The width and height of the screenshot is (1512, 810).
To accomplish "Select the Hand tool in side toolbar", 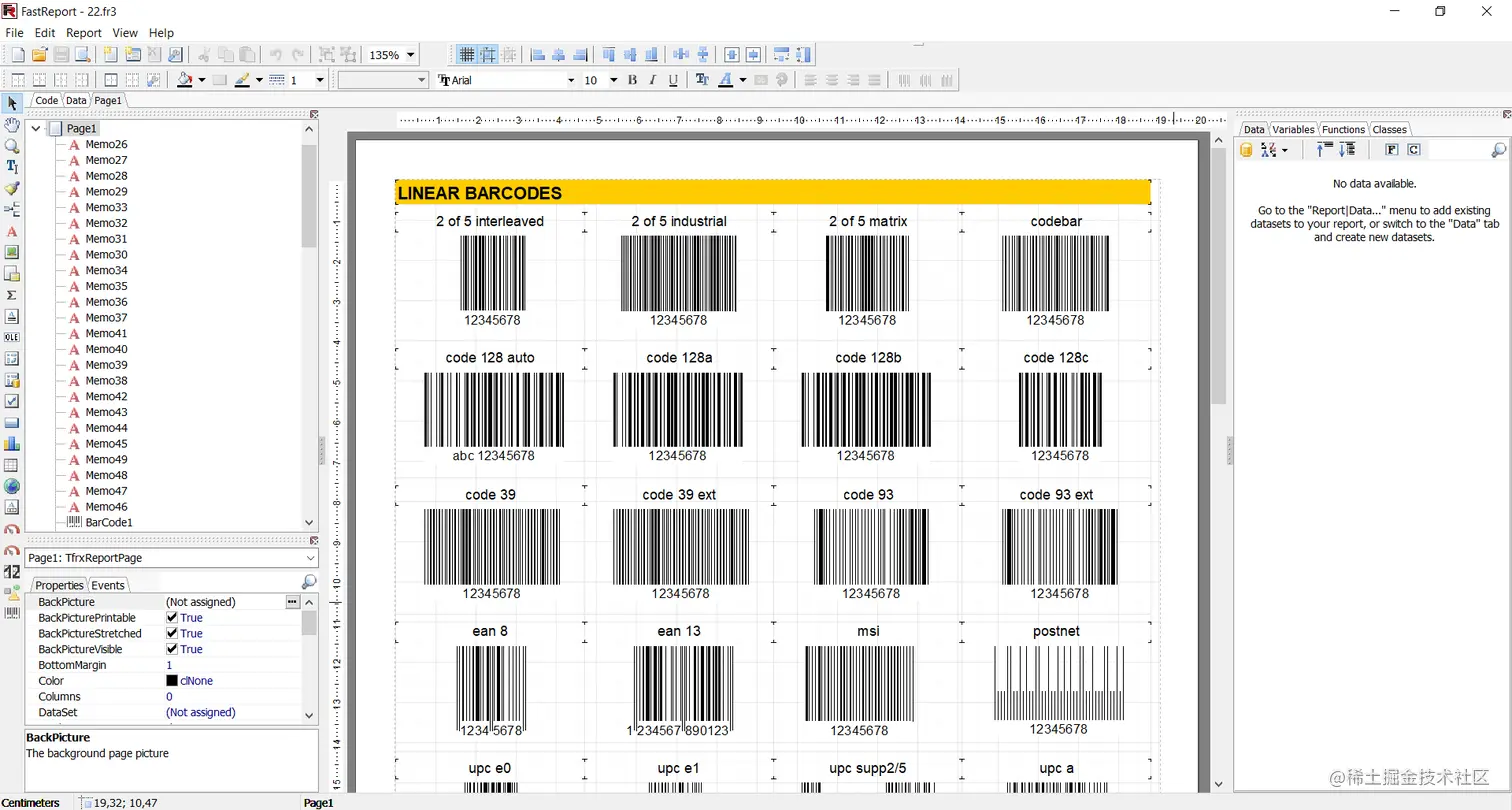I will [x=12, y=124].
